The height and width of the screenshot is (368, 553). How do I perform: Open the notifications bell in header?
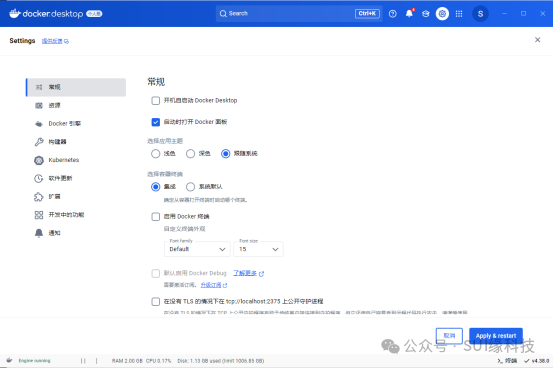[409, 13]
